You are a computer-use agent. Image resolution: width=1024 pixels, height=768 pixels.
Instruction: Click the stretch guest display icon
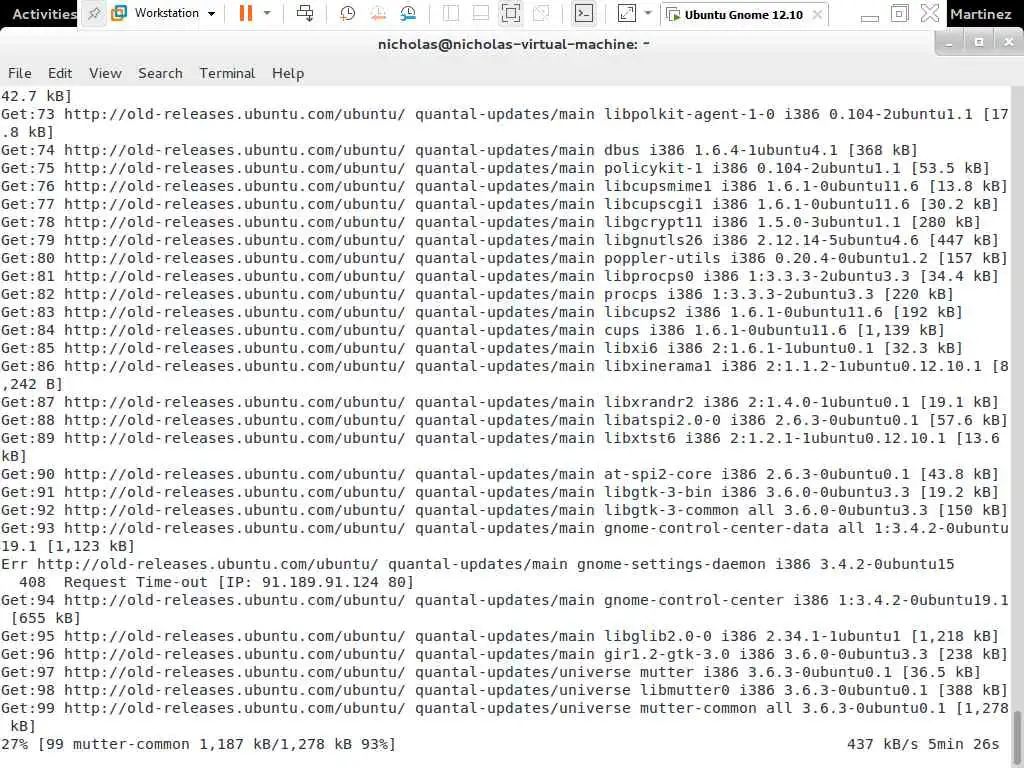pyautogui.click(x=626, y=13)
